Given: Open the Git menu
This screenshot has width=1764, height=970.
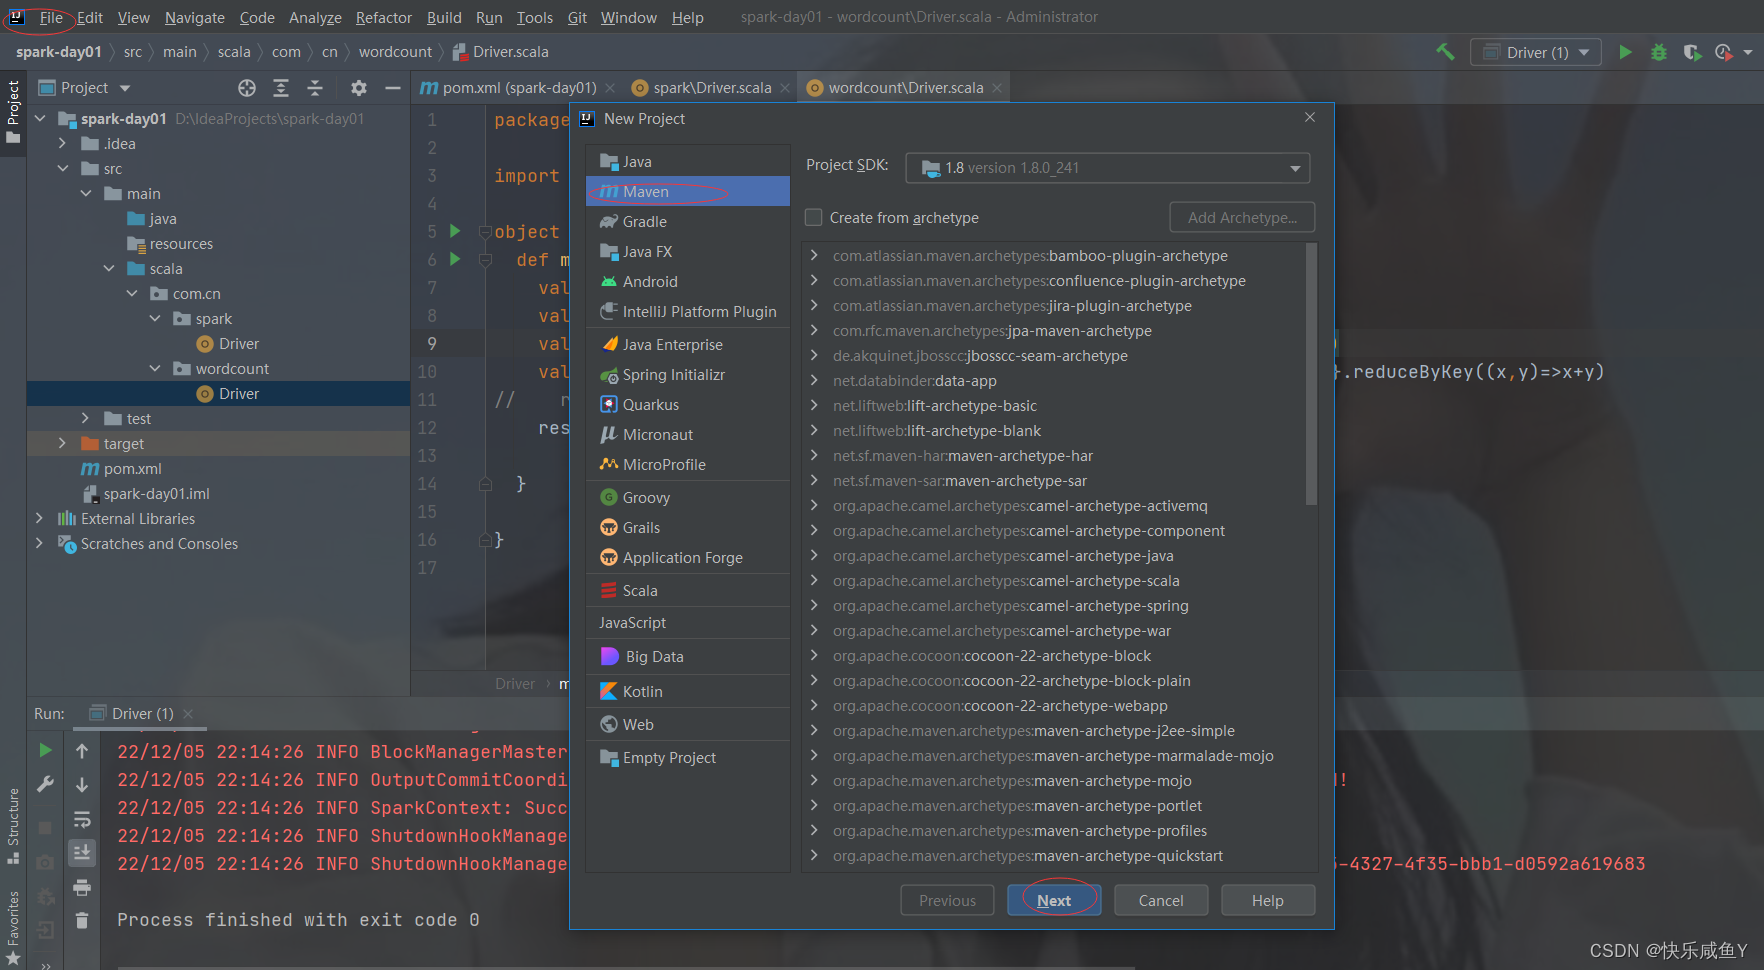Looking at the screenshot, I should pyautogui.click(x=577, y=17).
